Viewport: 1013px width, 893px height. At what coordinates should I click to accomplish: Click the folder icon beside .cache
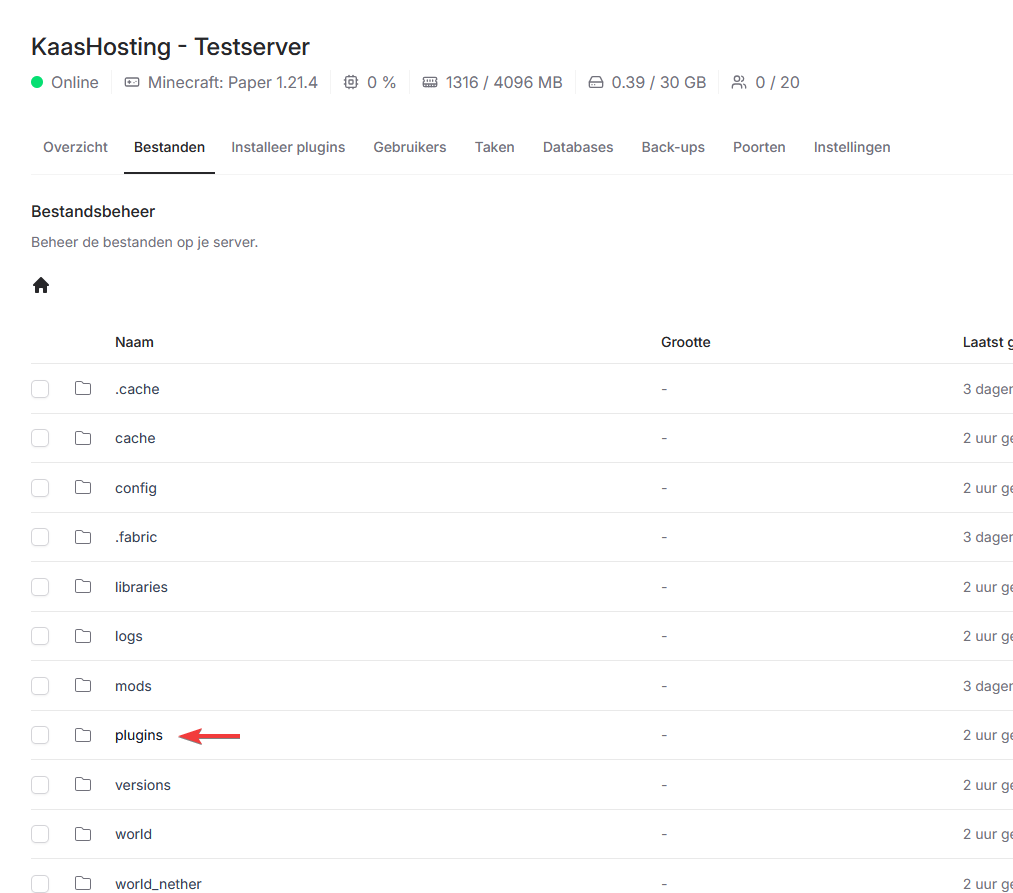(83, 389)
